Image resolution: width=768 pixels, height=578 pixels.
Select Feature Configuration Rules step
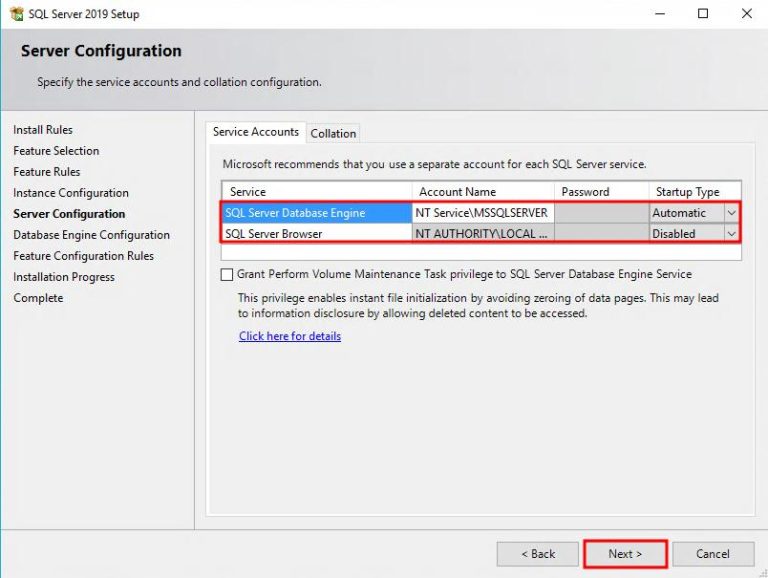[83, 256]
